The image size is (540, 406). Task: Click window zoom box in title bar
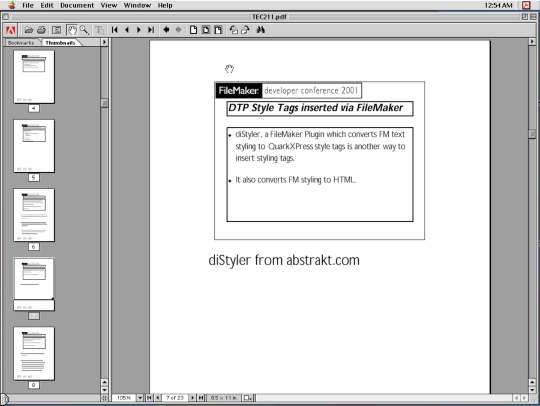pyautogui.click(x=525, y=17)
